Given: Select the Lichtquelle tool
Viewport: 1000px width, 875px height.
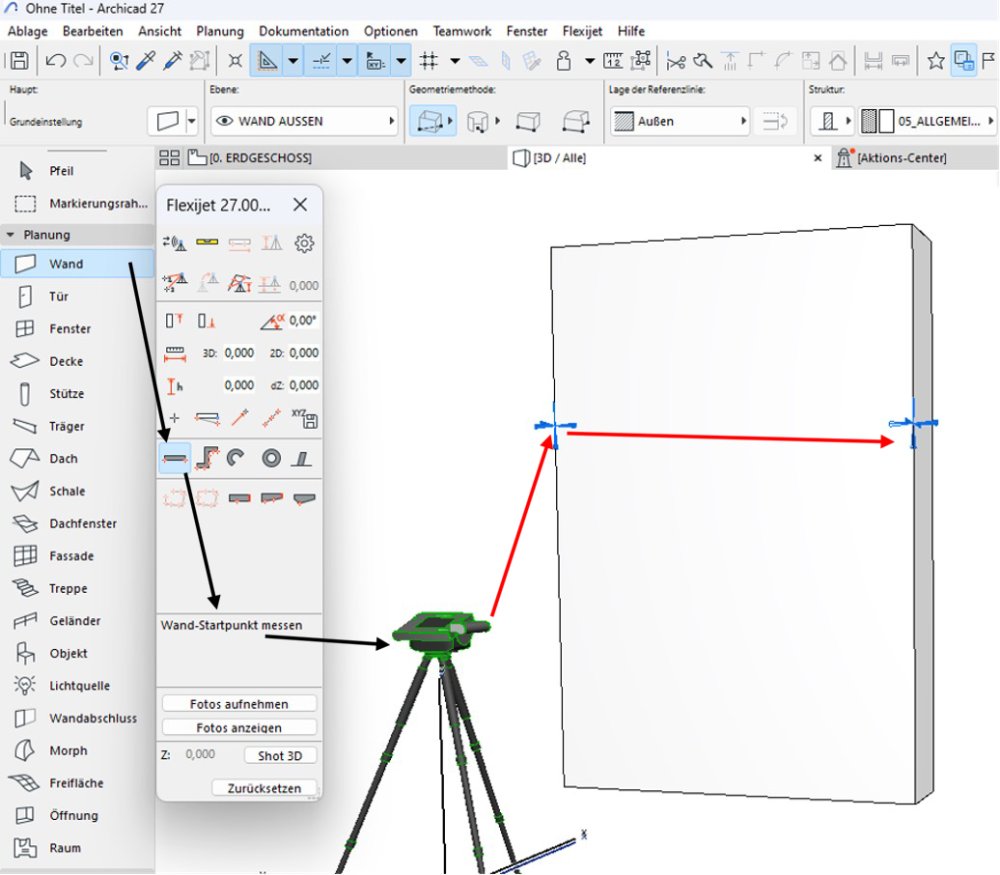Looking at the screenshot, I should coord(77,686).
